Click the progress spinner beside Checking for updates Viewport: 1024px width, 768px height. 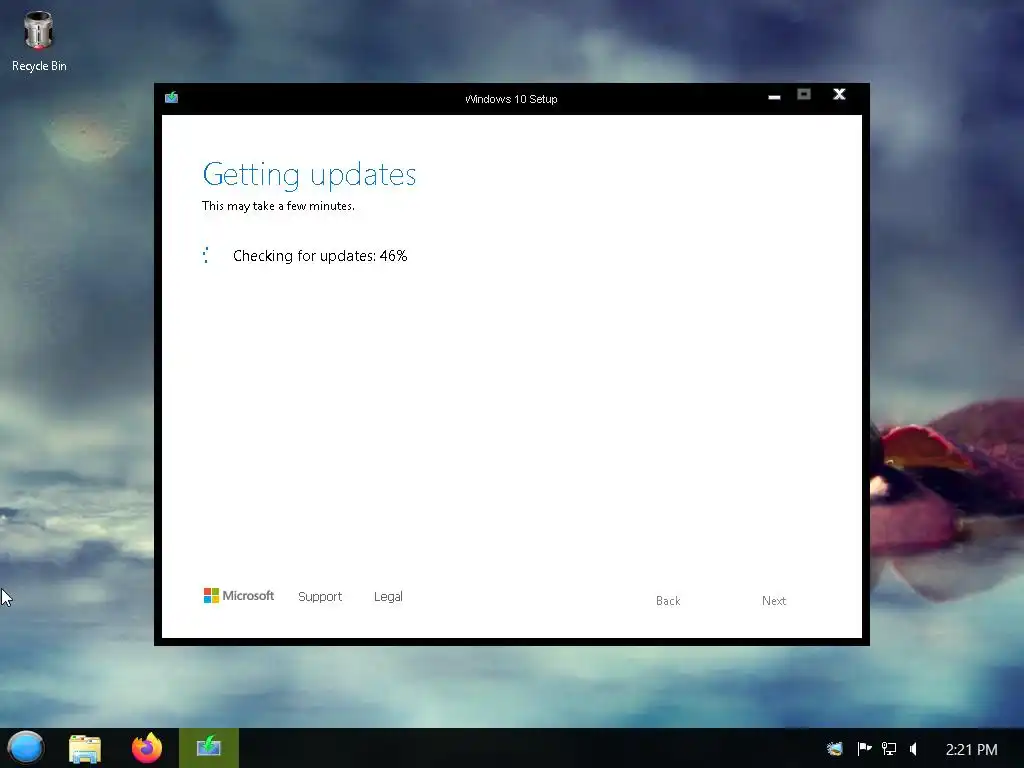click(206, 255)
